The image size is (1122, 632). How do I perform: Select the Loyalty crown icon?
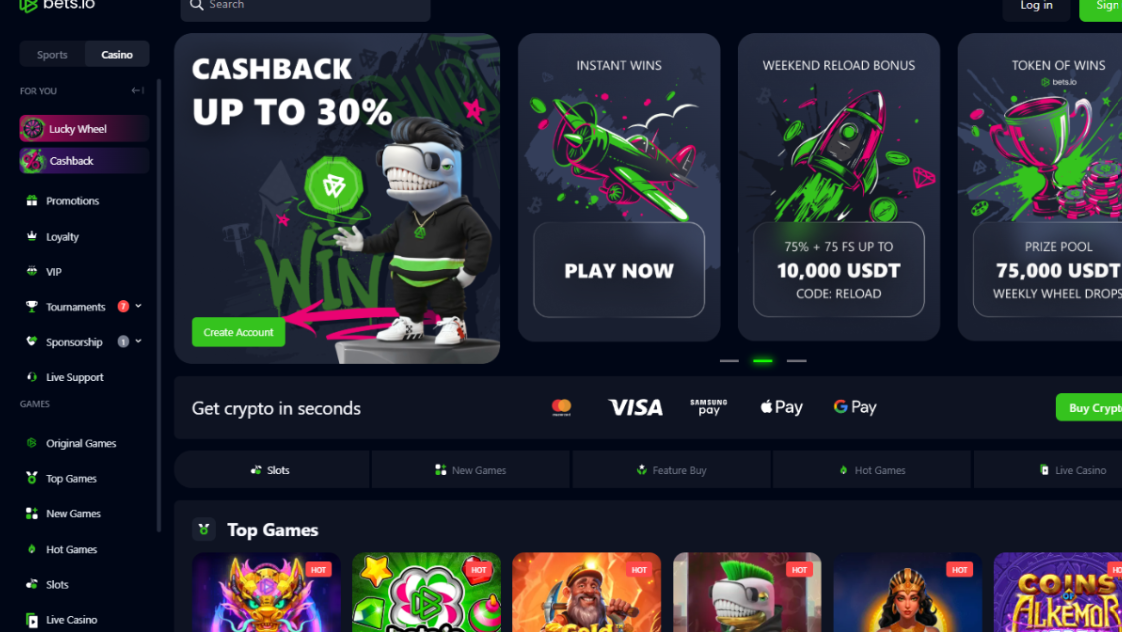31,235
